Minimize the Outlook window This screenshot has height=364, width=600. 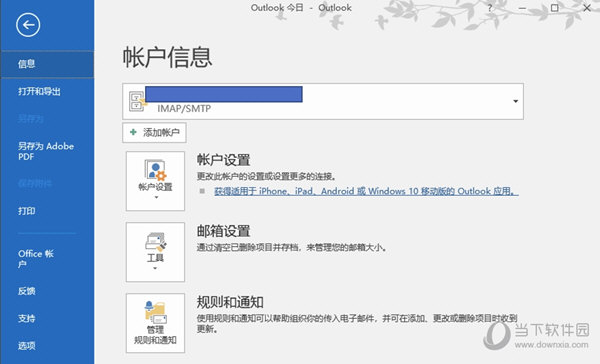pyautogui.click(x=522, y=8)
